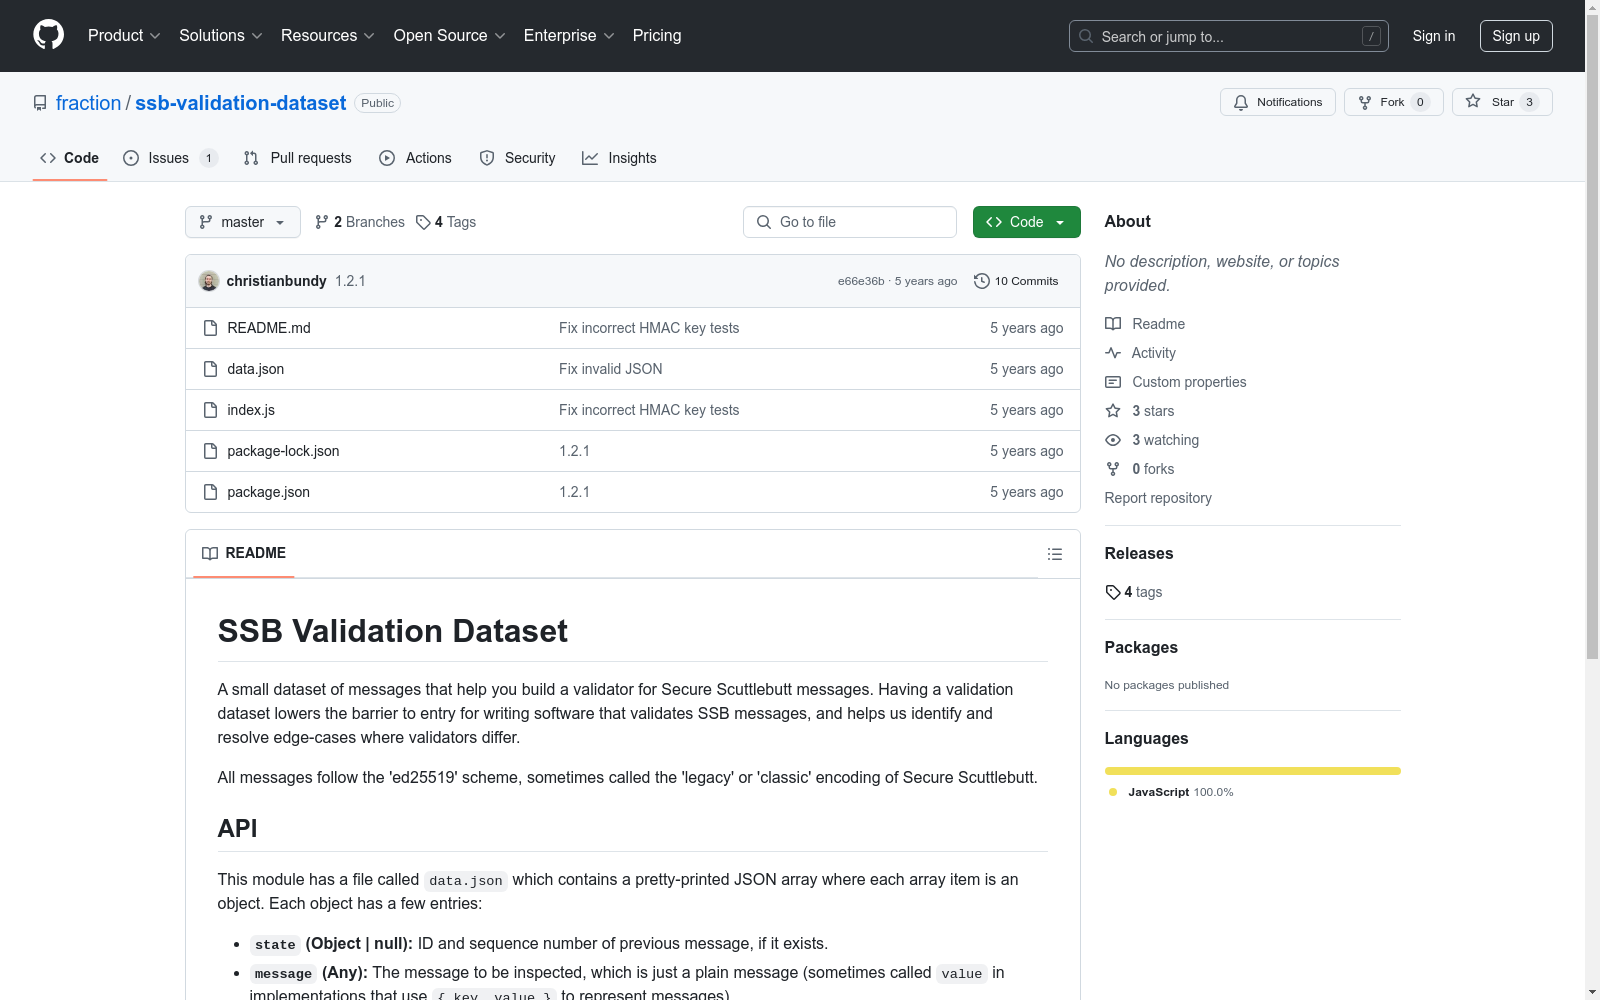Click the index.js file icon

(210, 410)
